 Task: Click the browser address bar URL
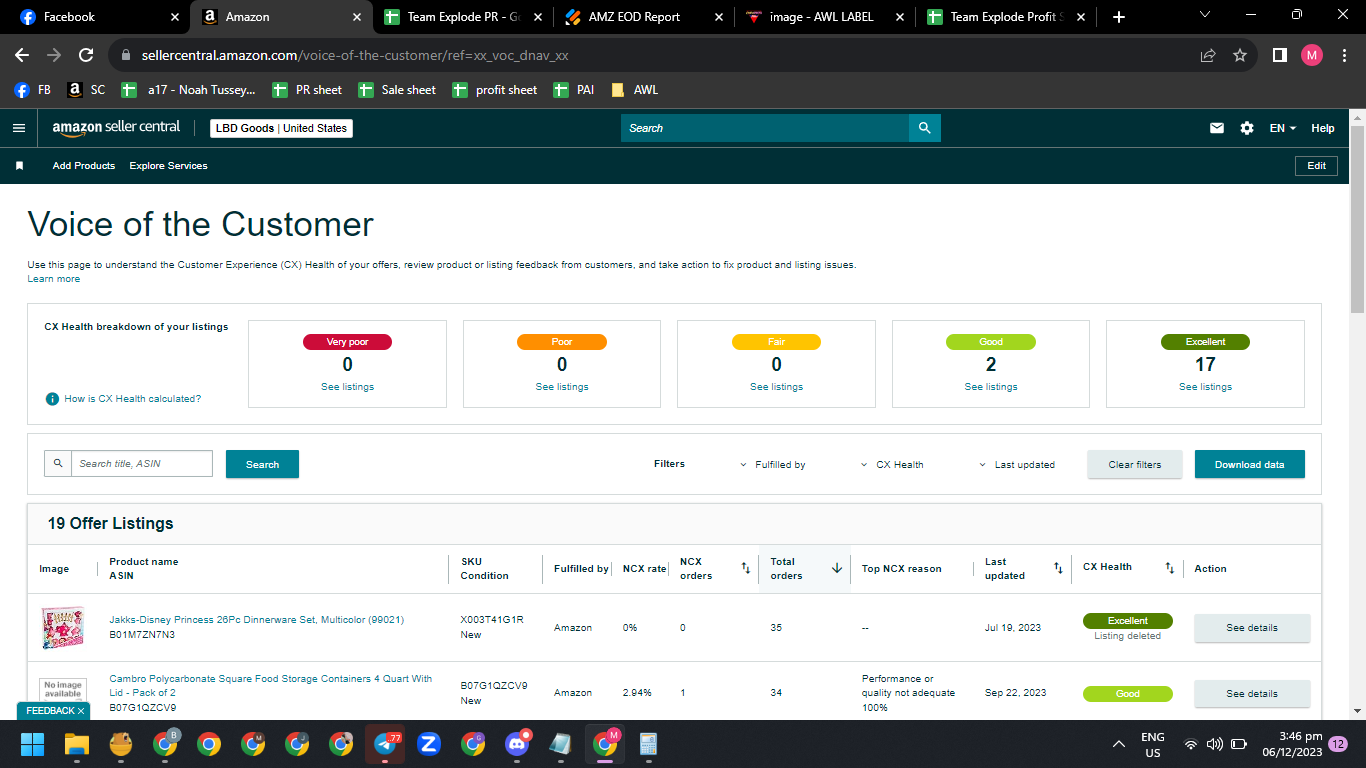357,55
